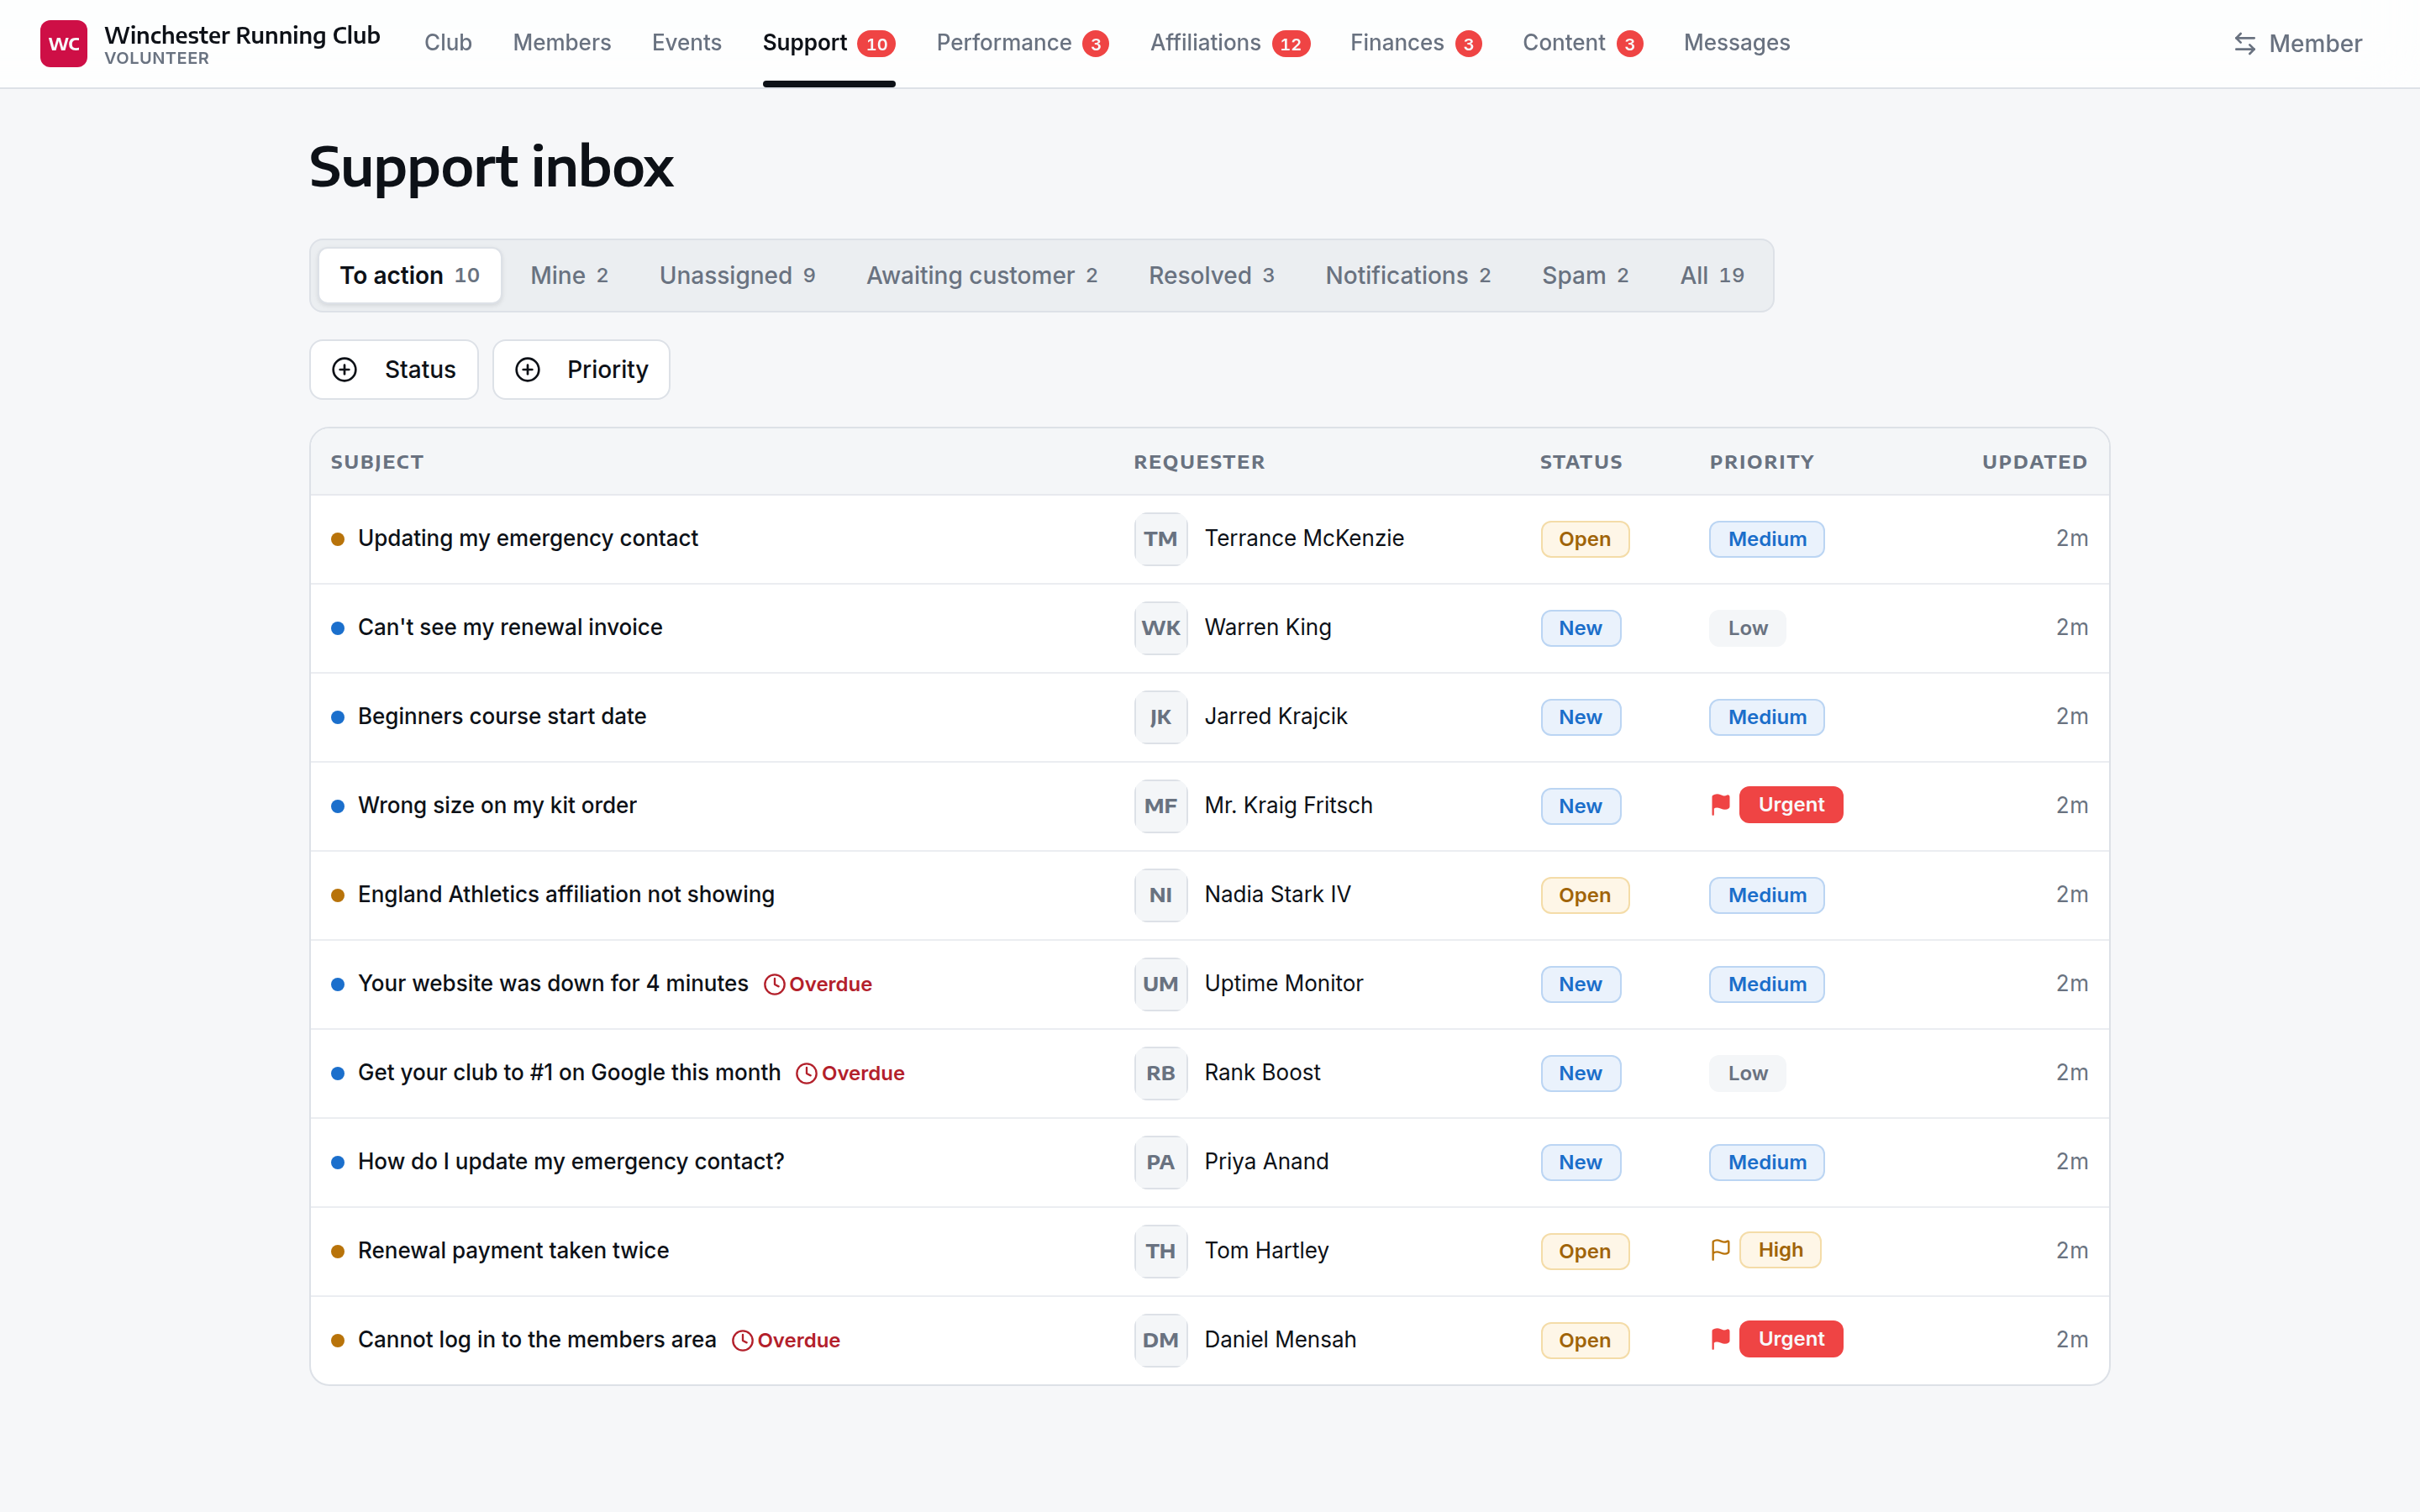Open Affiliations in the top navigation
The image size is (2420, 1512).
coord(1230,43)
